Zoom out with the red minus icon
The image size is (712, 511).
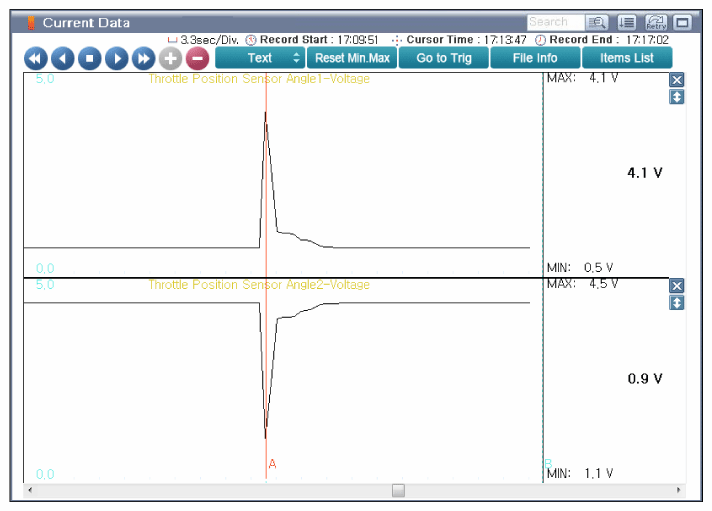pyautogui.click(x=197, y=58)
